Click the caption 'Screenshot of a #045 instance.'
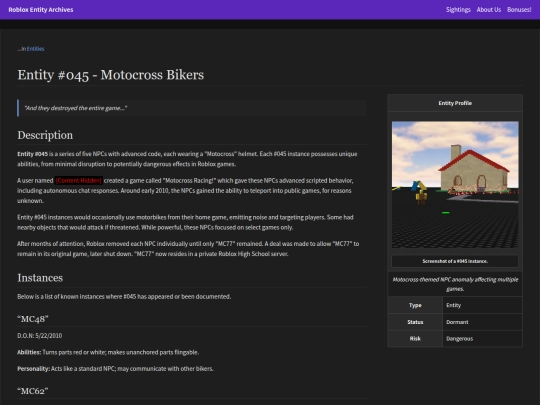 [x=455, y=261]
